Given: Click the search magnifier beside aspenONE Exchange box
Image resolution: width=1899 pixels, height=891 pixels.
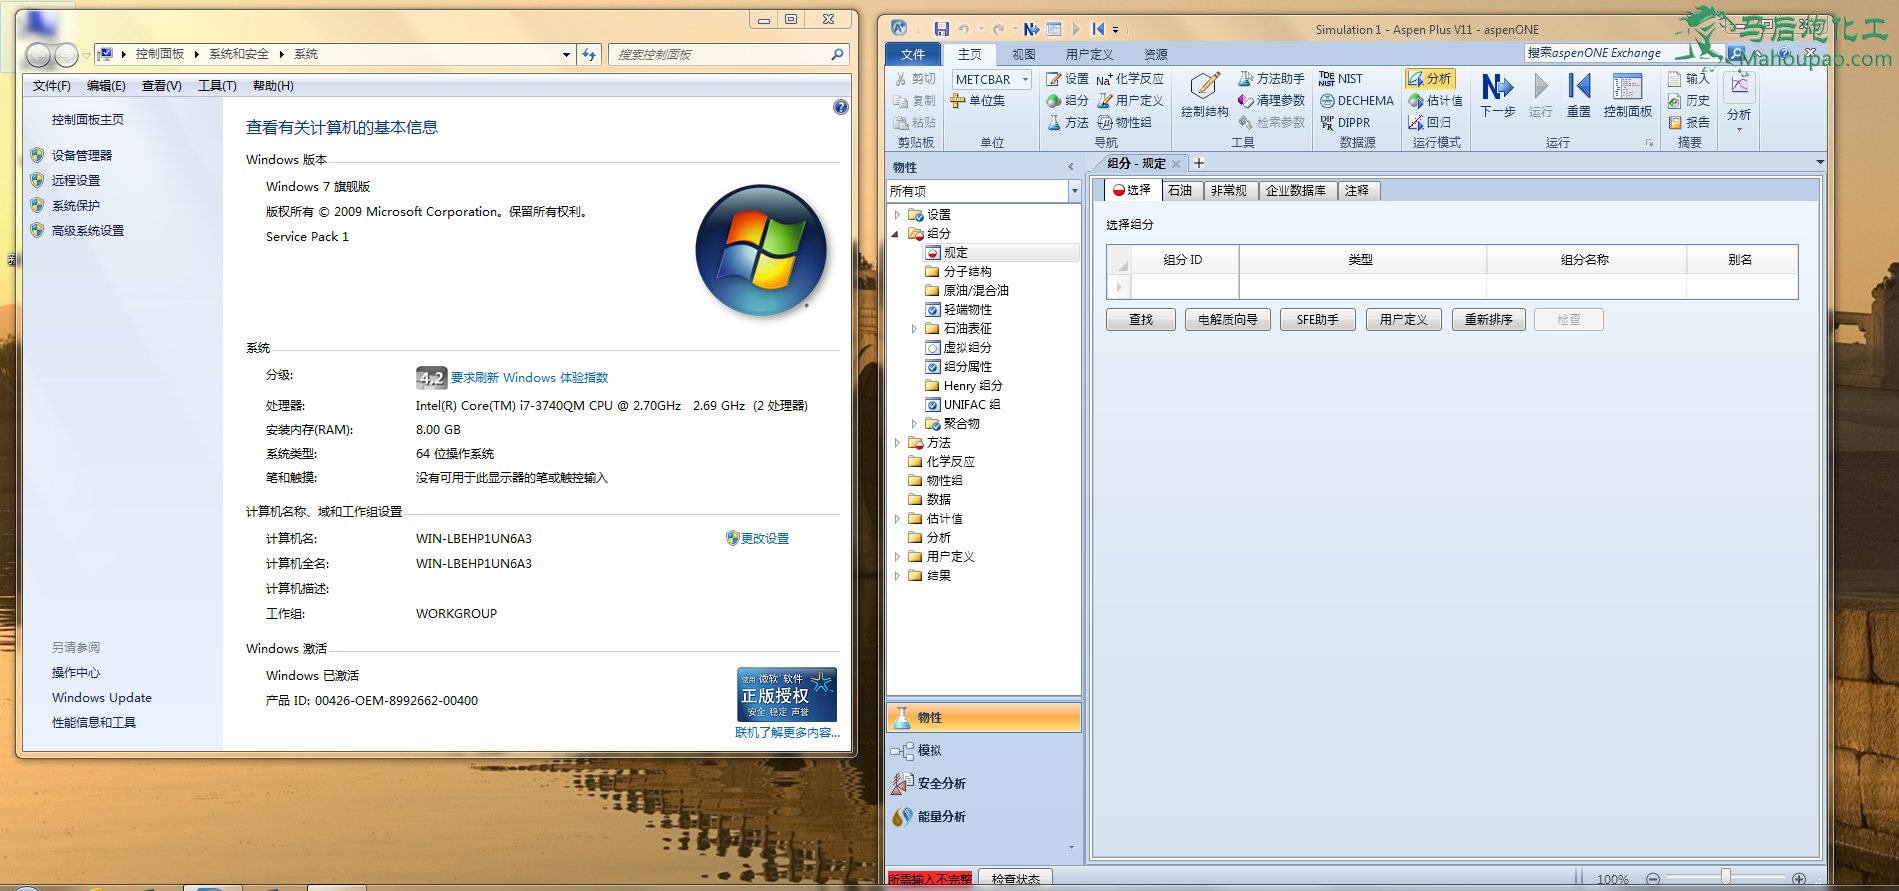Looking at the screenshot, I should point(1736,53).
